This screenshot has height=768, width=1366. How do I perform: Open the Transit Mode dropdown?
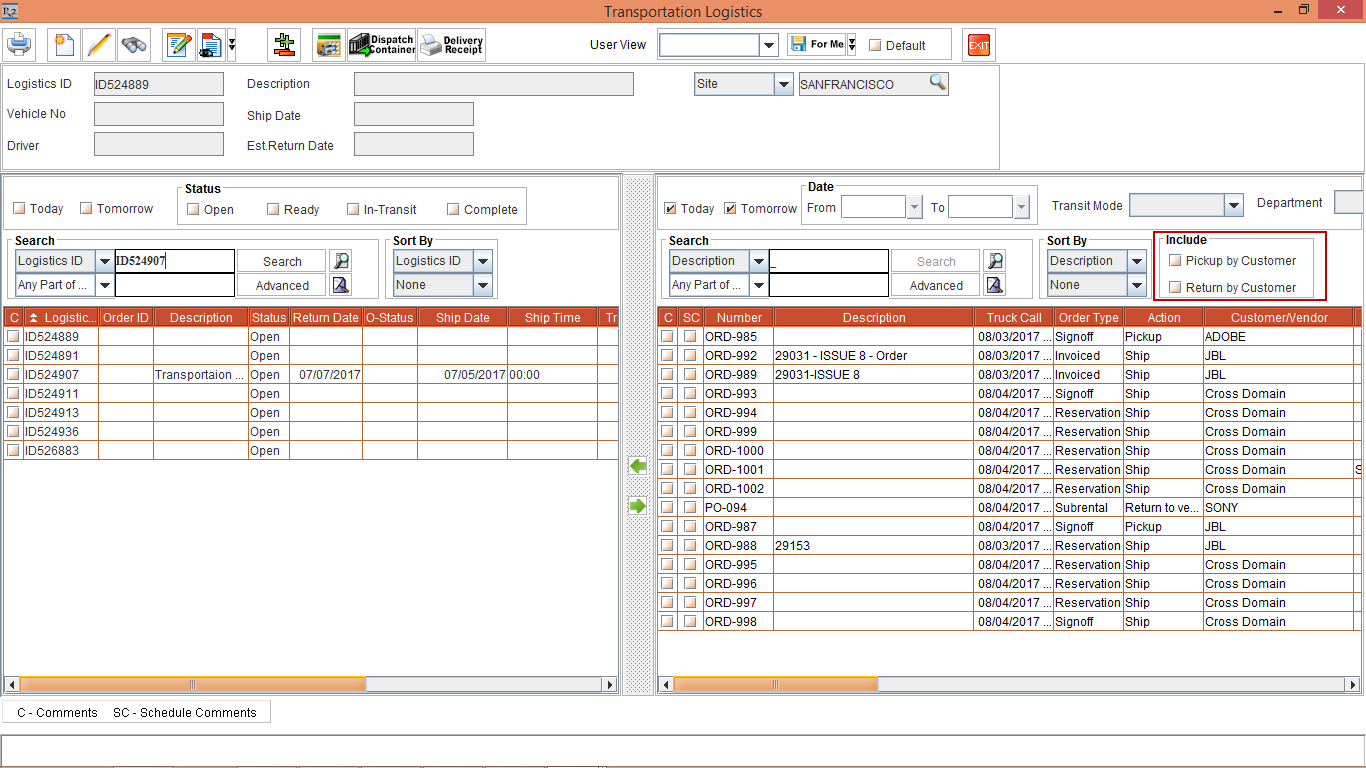click(1232, 204)
